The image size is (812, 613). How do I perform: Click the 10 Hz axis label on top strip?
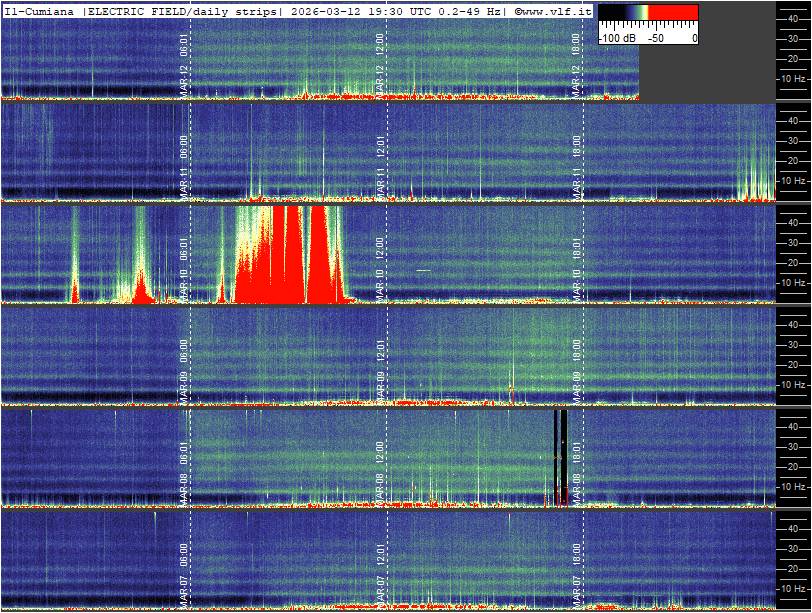coord(793,78)
